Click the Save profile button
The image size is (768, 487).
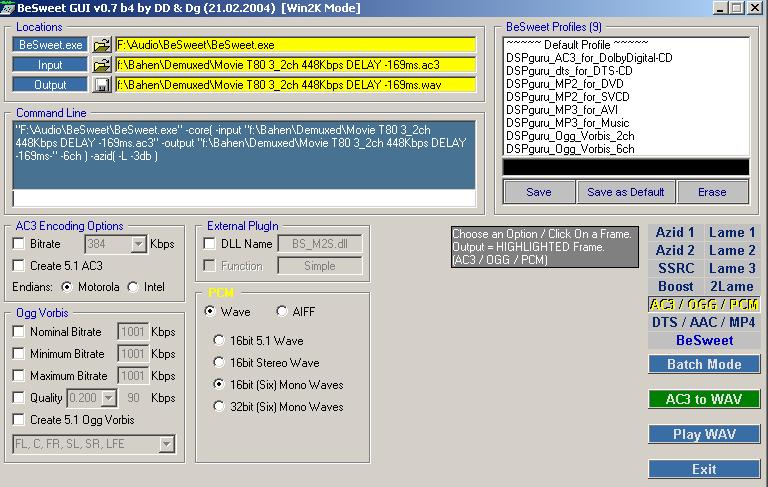tap(539, 192)
